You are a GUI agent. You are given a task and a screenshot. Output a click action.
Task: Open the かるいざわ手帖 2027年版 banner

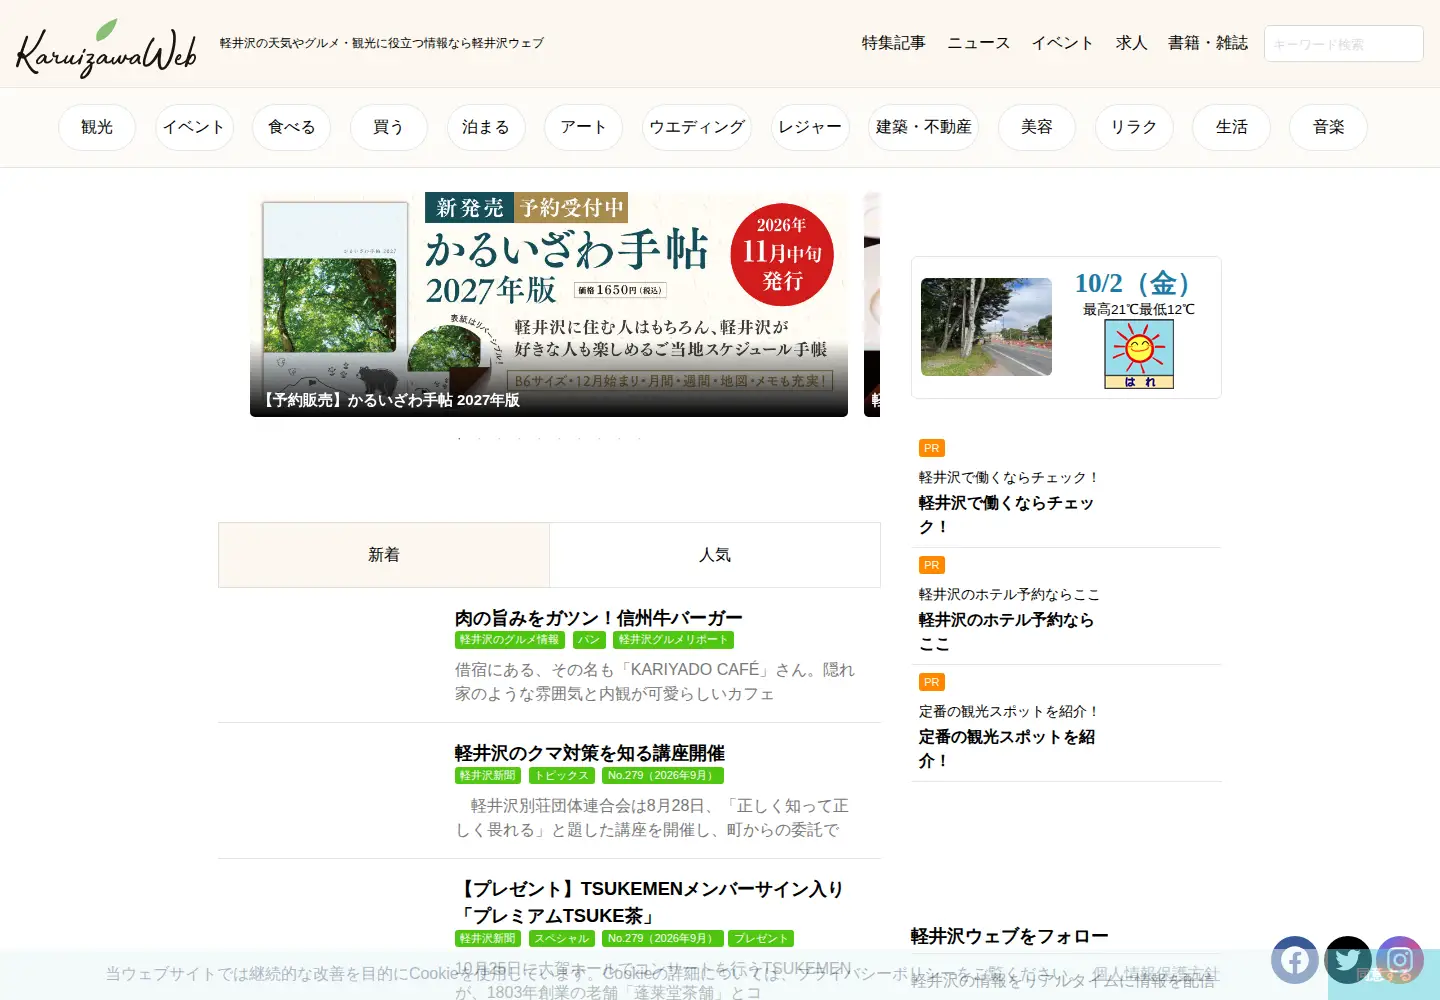[549, 304]
